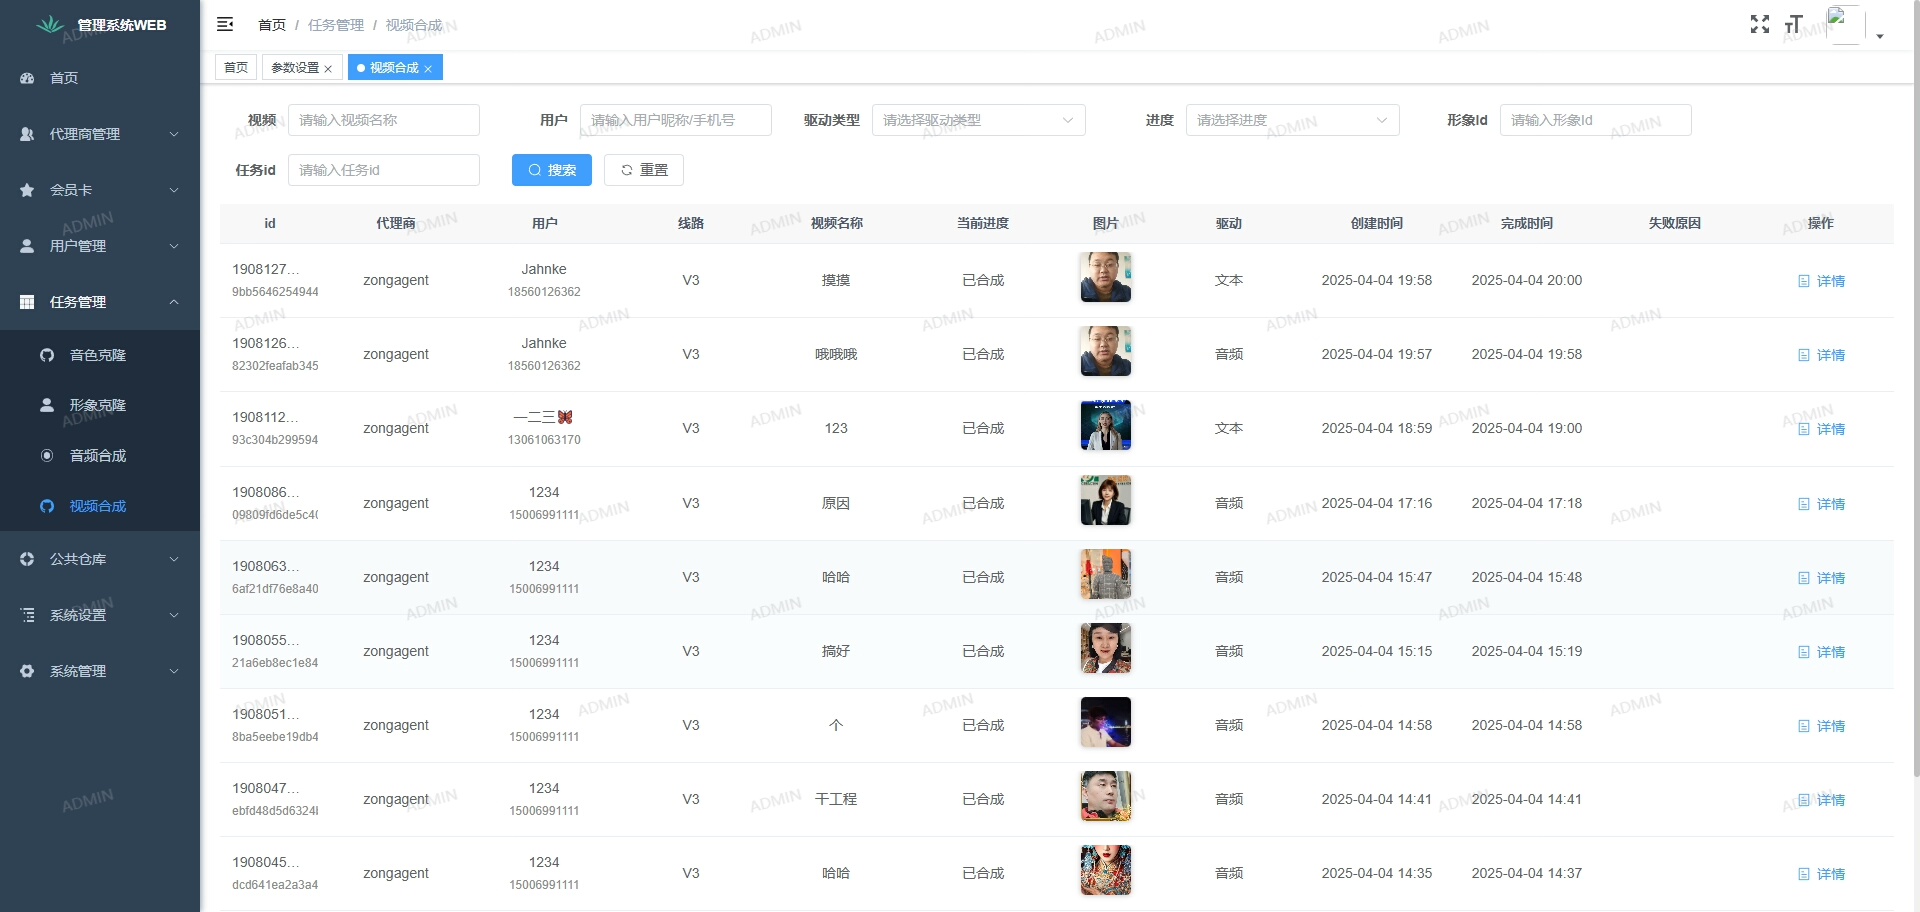The image size is (1920, 912).
Task: Close the 参数设置 tab
Action: pyautogui.click(x=328, y=69)
